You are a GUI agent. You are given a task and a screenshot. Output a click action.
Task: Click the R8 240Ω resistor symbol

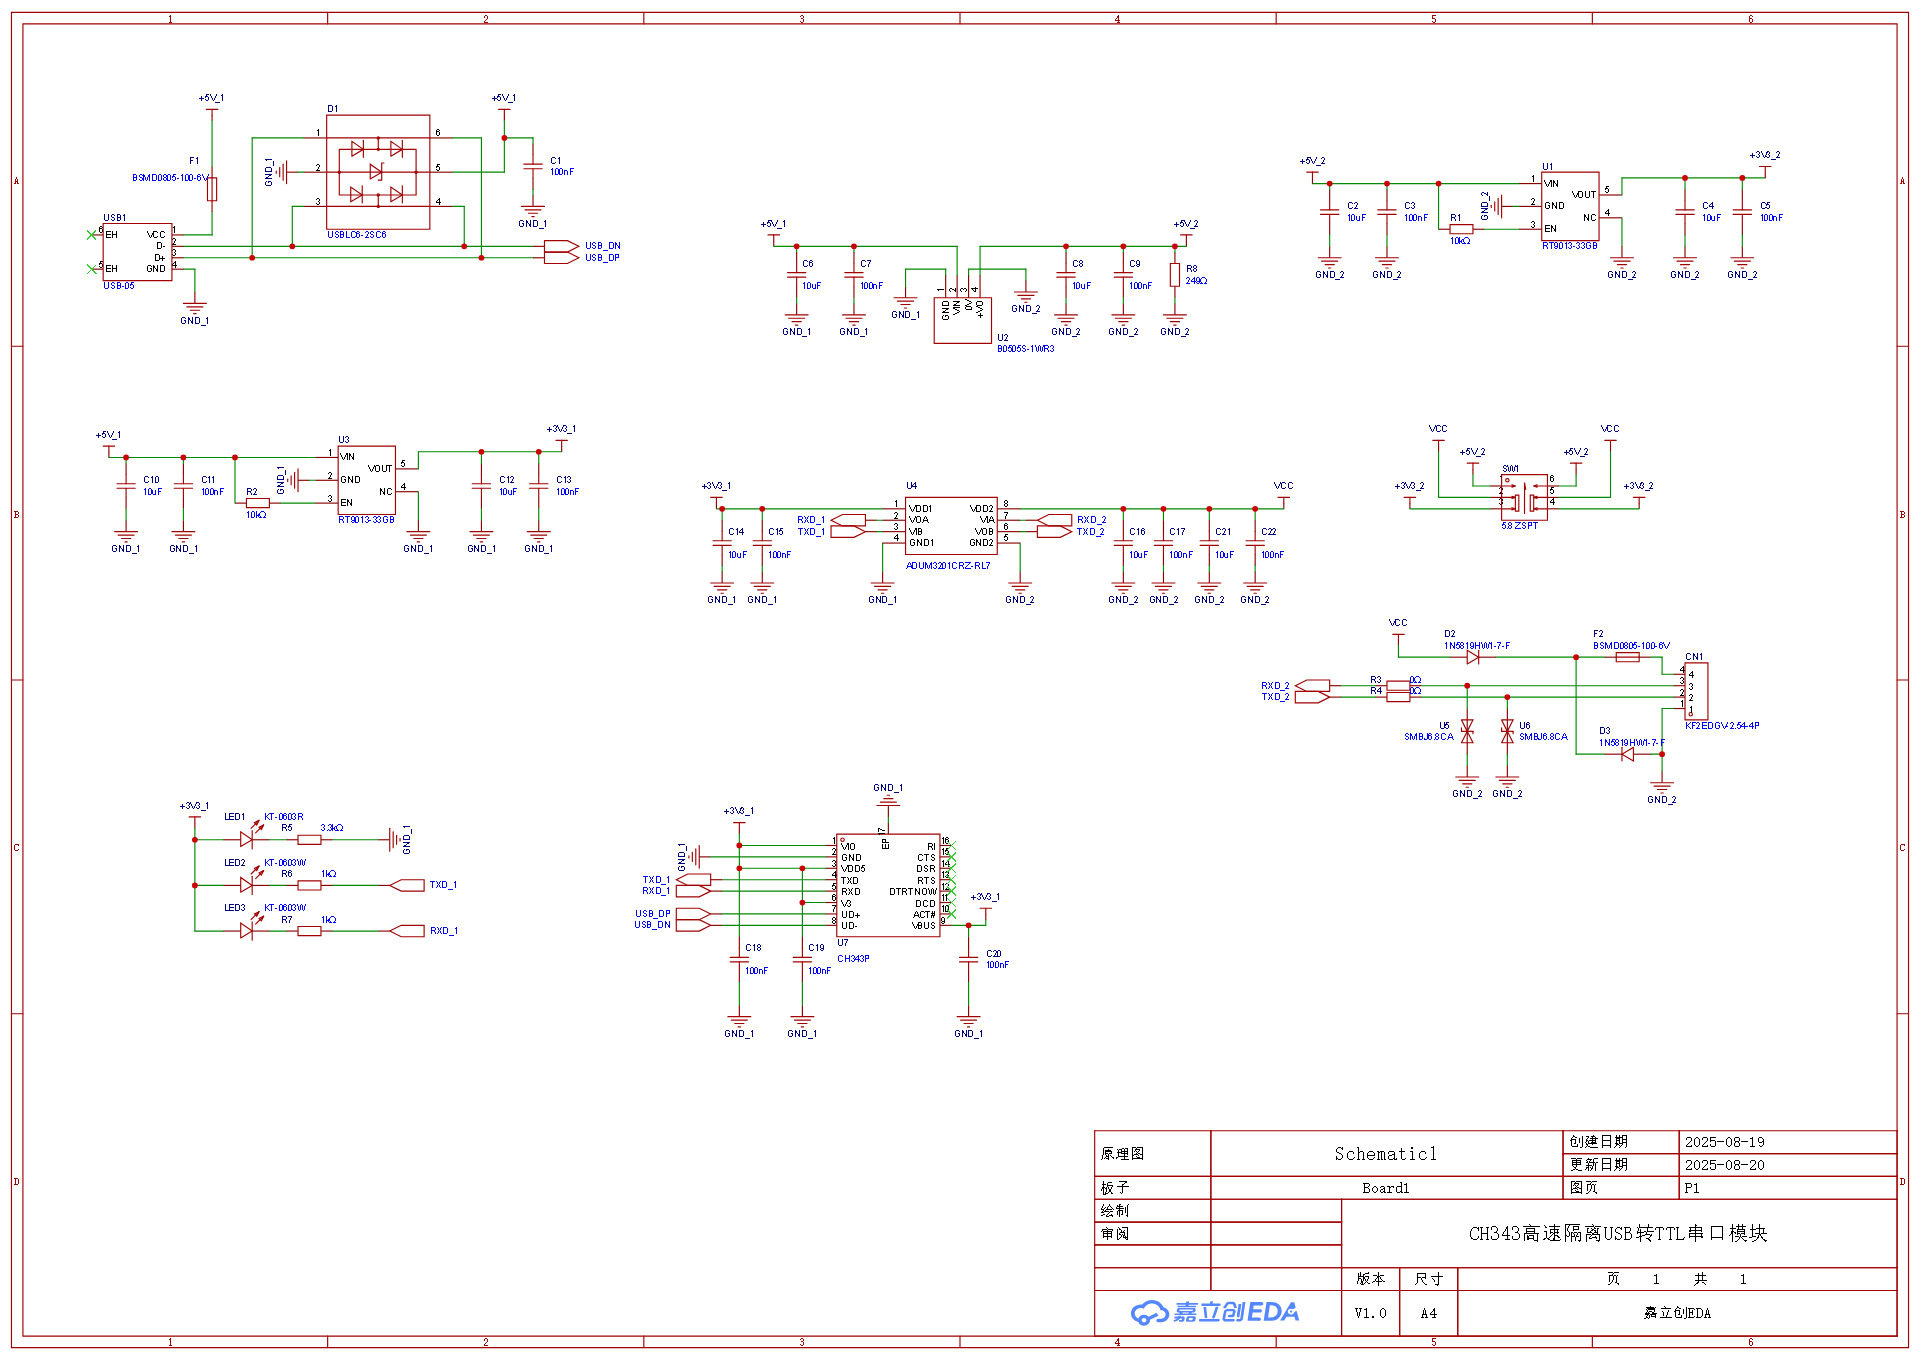pos(1175,275)
